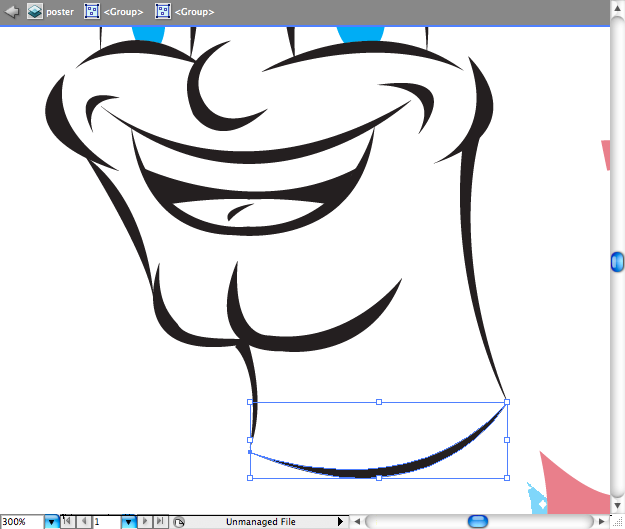Select the 'poster' breadcrumb label

point(60,12)
